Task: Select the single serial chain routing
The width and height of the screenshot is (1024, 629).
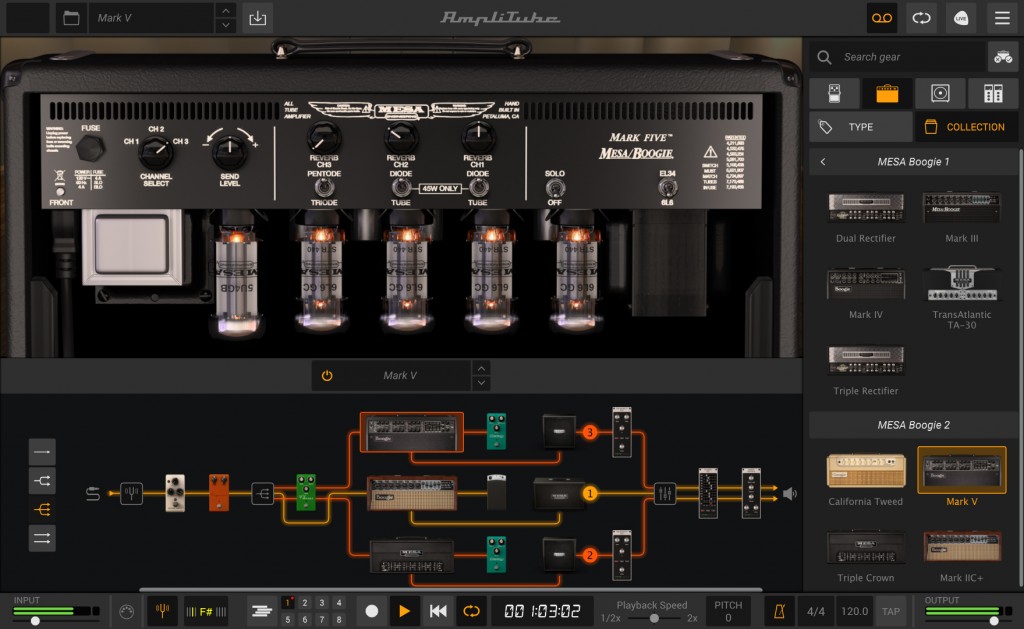Action: point(42,451)
